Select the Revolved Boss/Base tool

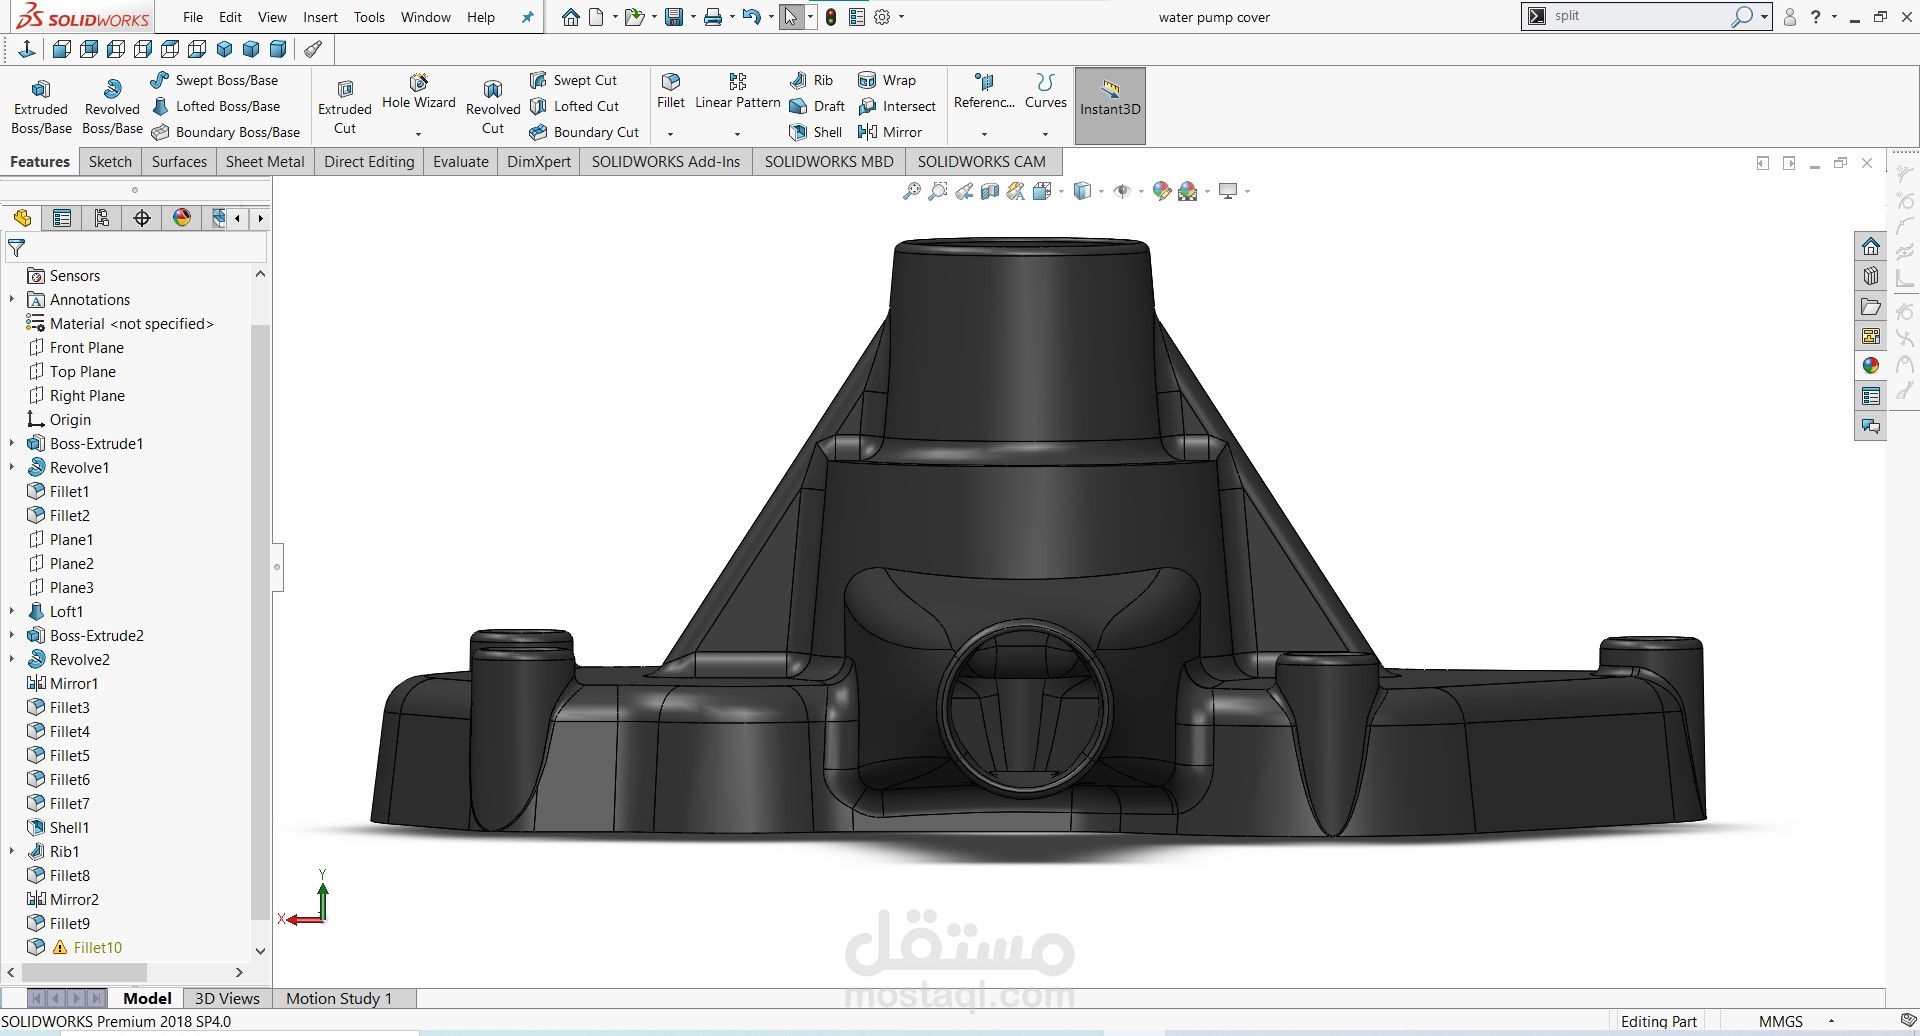coord(112,107)
